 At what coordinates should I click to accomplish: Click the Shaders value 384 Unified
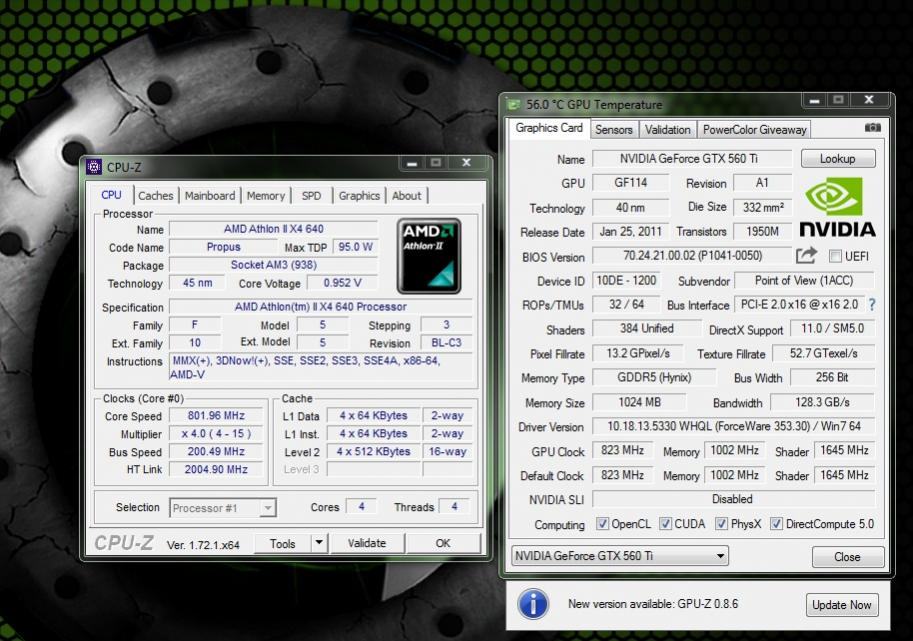pyautogui.click(x=646, y=328)
